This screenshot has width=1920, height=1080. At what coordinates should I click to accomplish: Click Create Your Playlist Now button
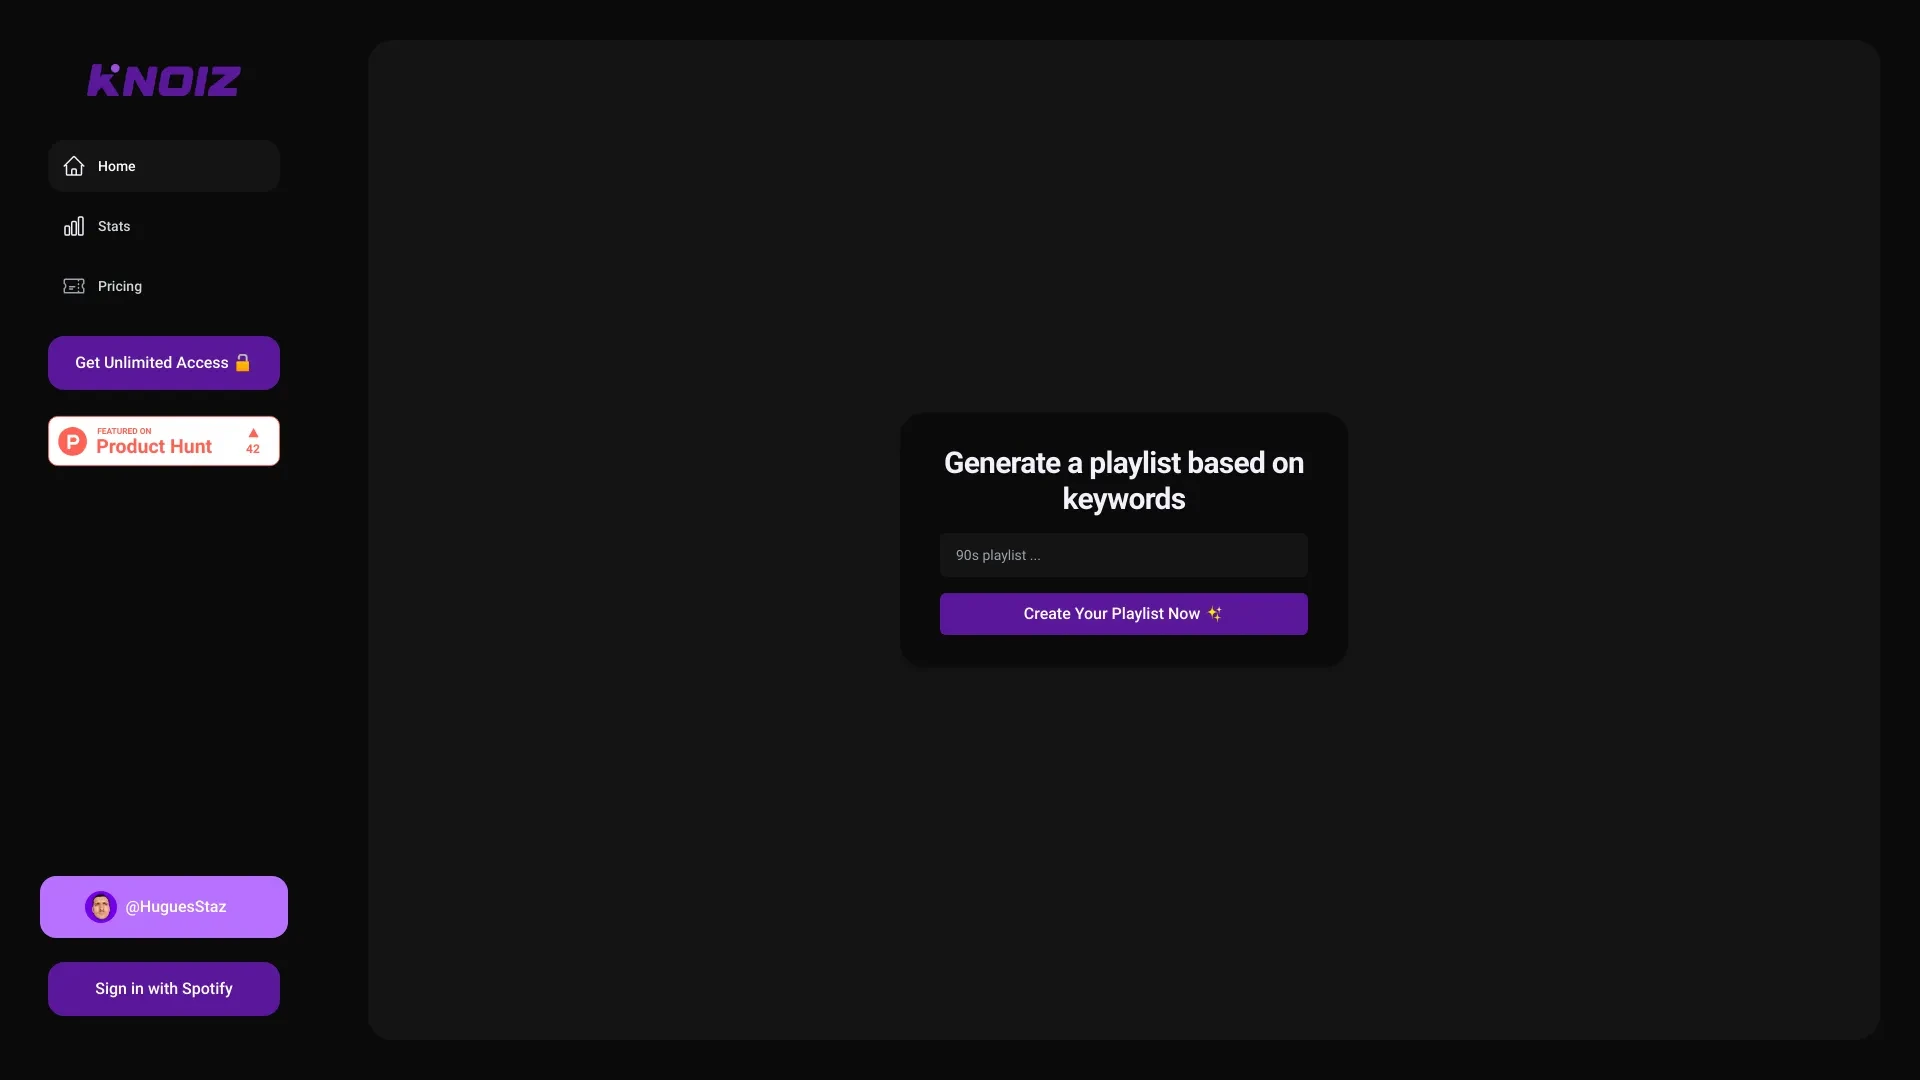click(1124, 613)
